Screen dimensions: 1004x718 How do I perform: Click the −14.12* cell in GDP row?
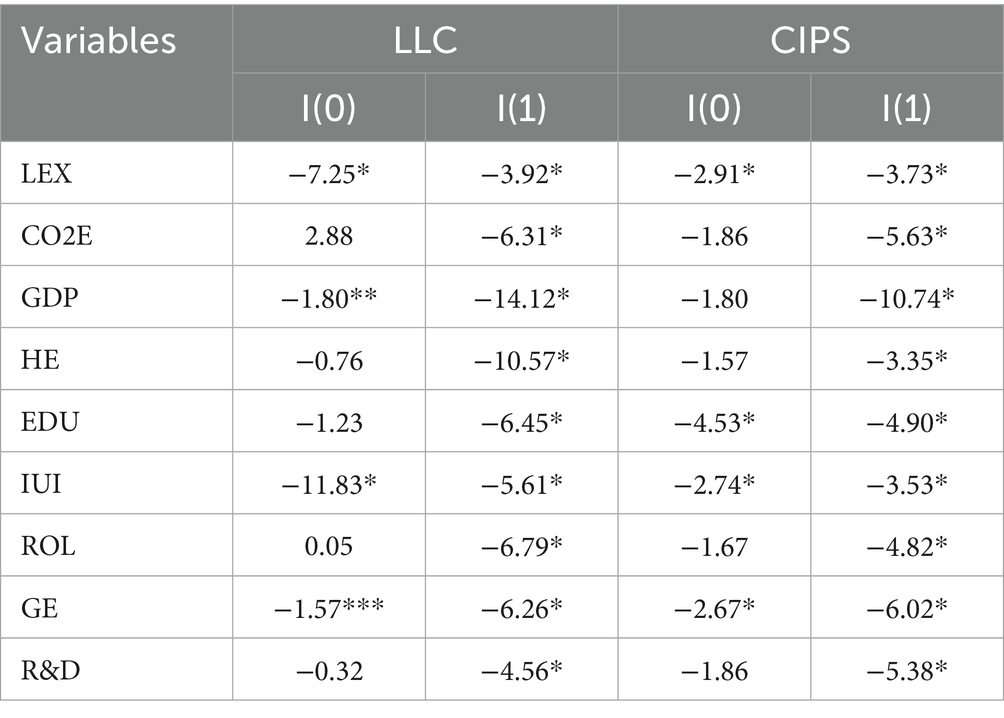click(521, 298)
